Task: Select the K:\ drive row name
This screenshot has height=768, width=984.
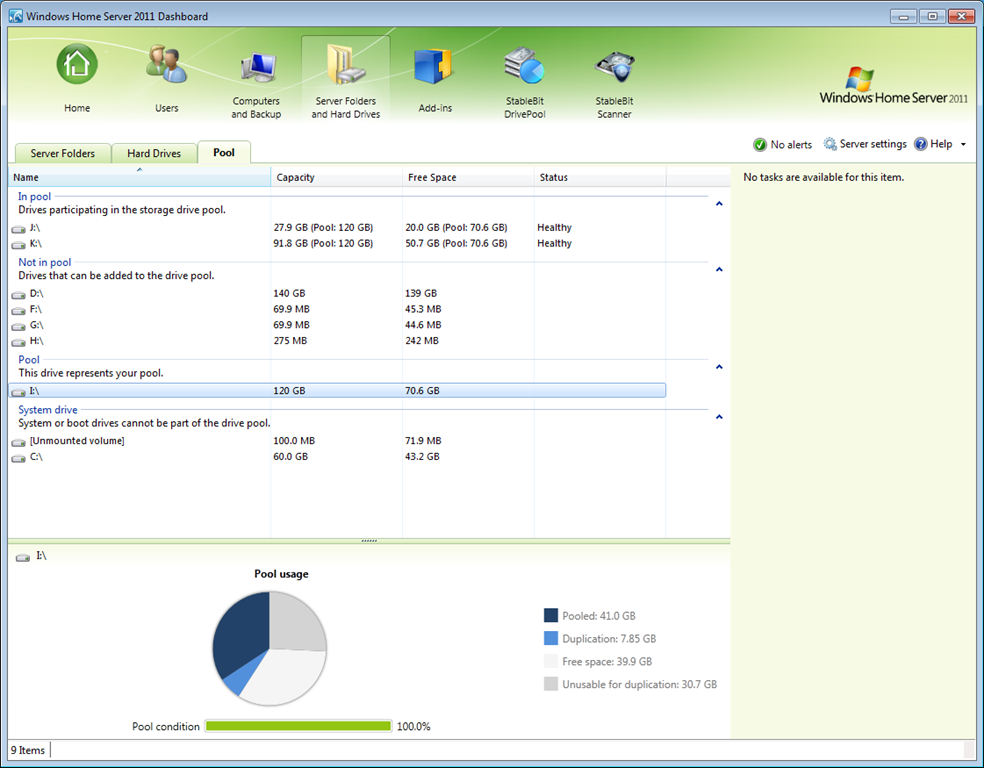Action: (x=35, y=243)
